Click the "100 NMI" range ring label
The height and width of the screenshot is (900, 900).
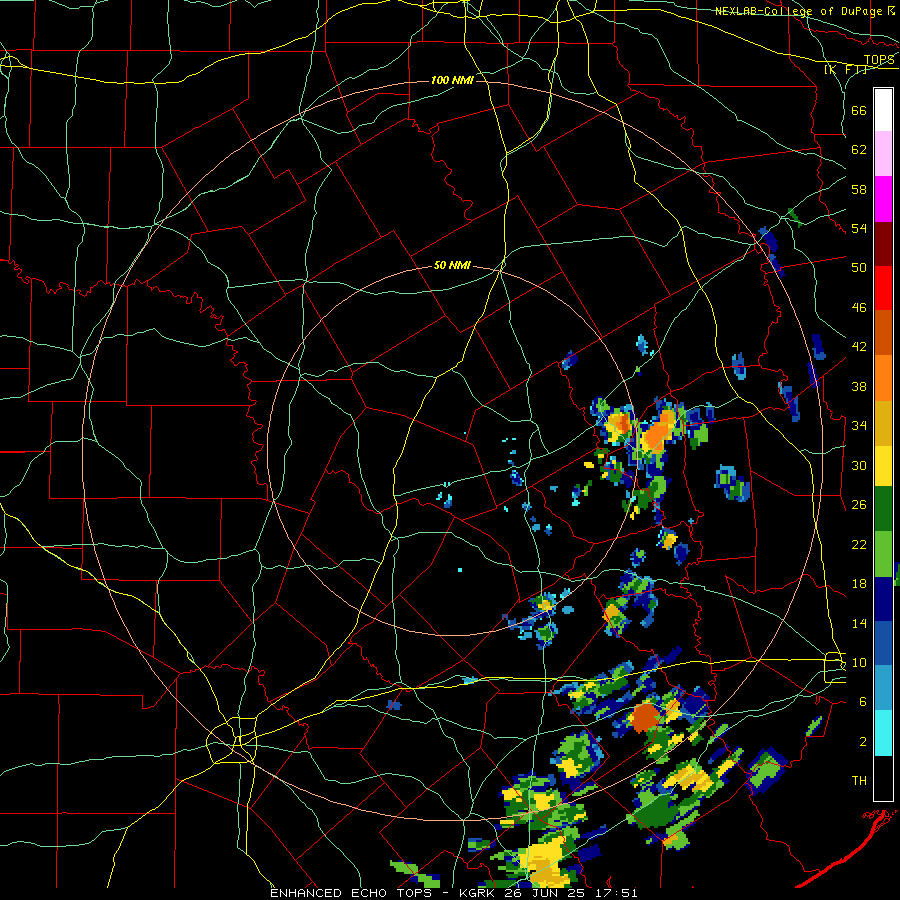point(452,80)
